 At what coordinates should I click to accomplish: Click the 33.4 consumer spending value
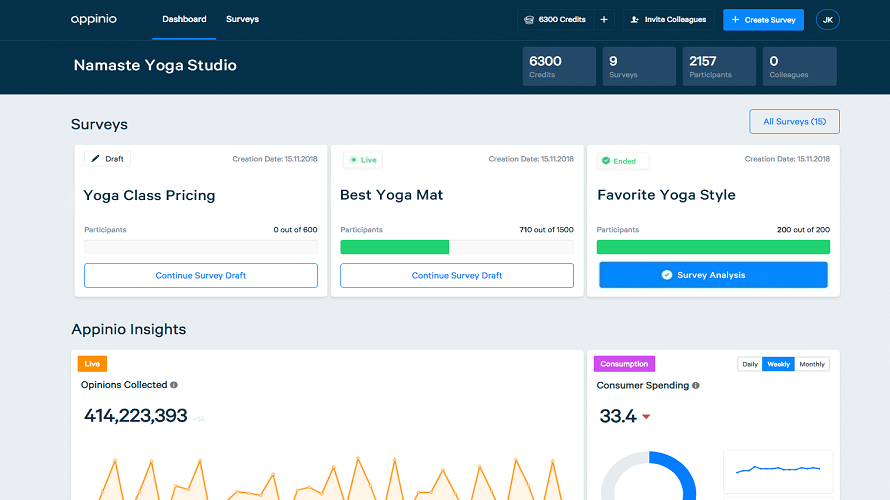tap(618, 416)
